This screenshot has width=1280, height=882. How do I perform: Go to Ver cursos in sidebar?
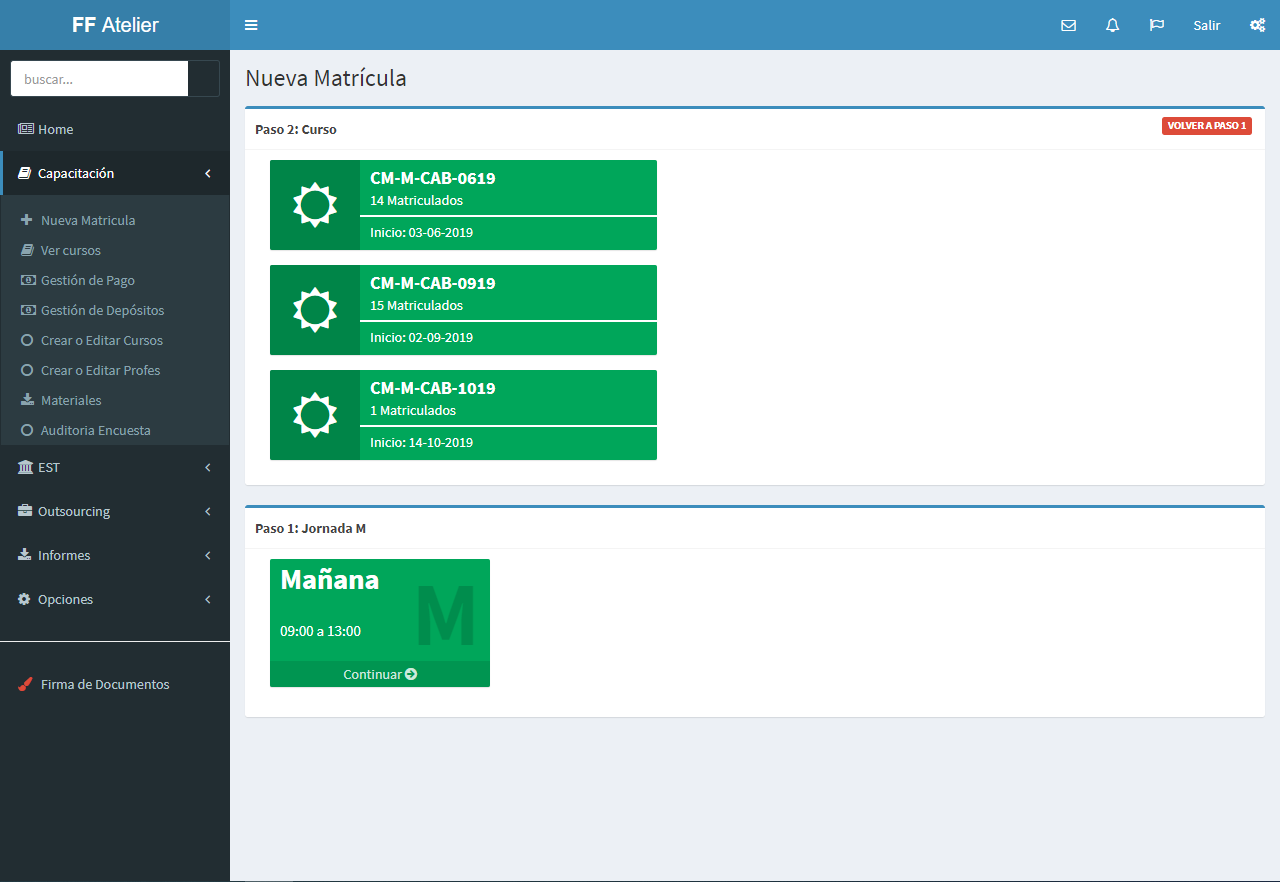[70, 250]
